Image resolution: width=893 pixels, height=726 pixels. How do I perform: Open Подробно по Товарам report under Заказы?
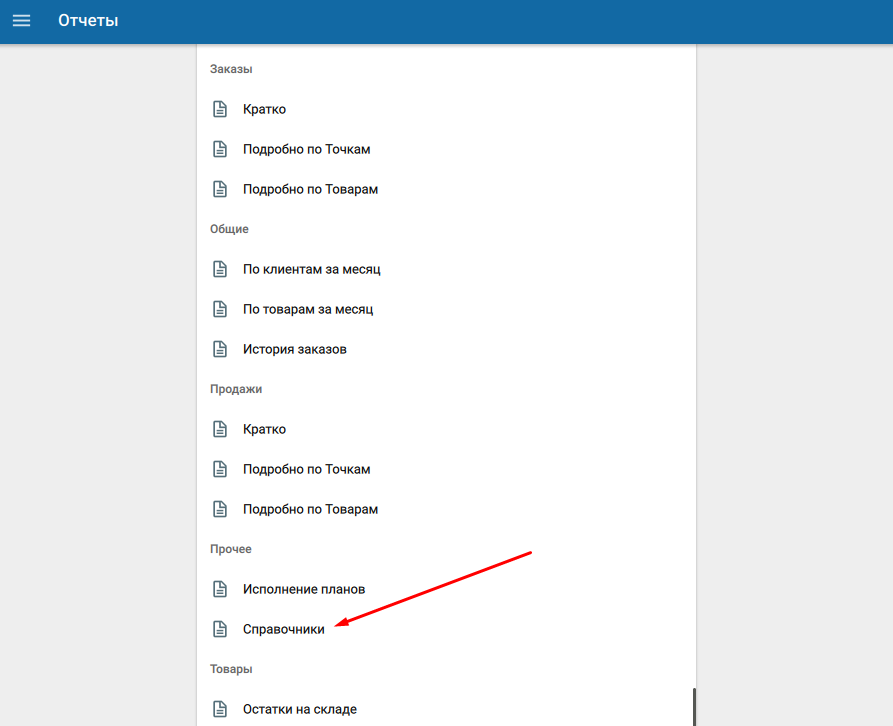click(x=310, y=189)
